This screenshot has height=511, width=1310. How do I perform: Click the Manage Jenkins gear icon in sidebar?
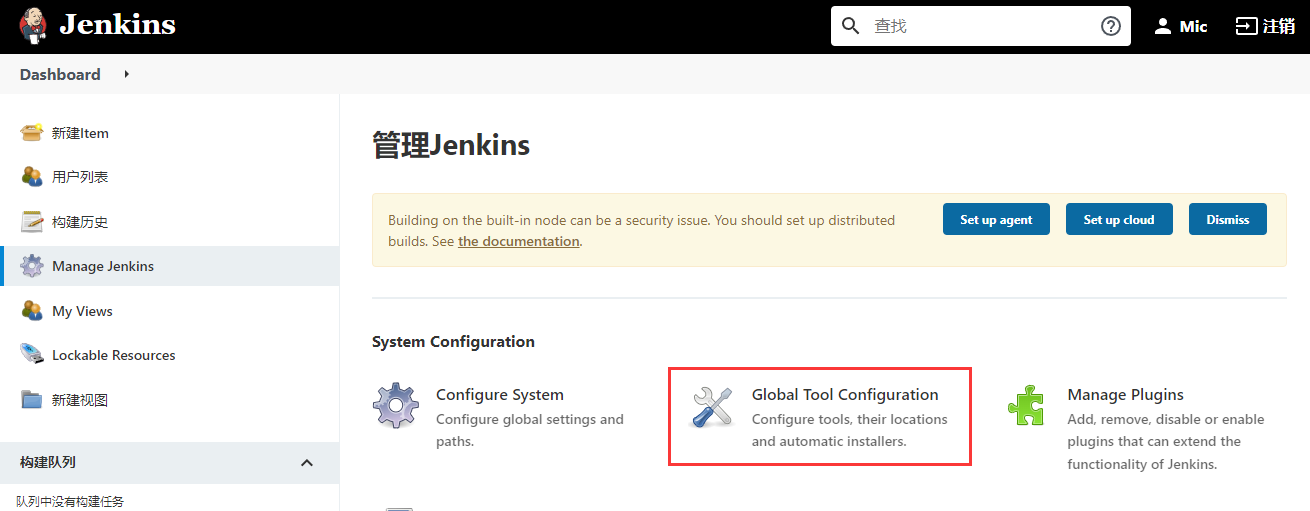click(32, 266)
